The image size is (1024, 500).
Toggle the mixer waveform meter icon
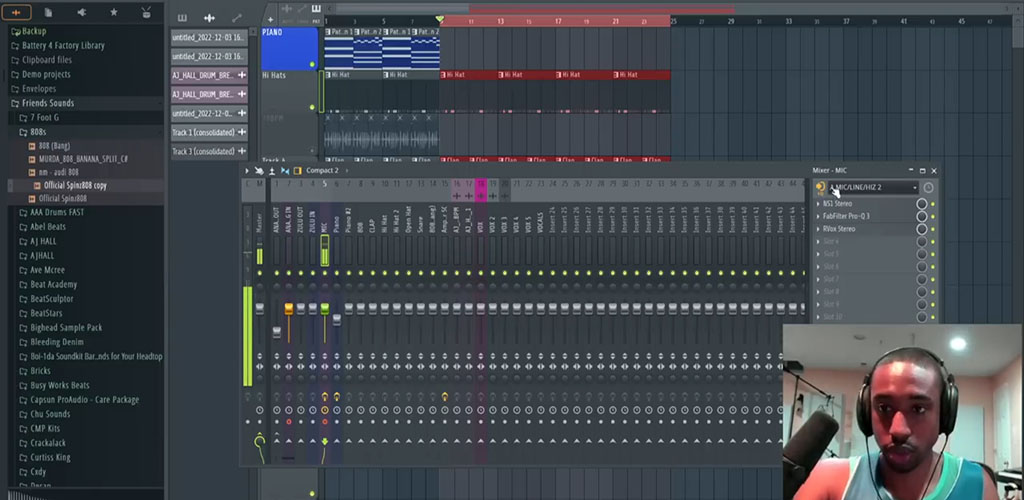click(x=285, y=171)
